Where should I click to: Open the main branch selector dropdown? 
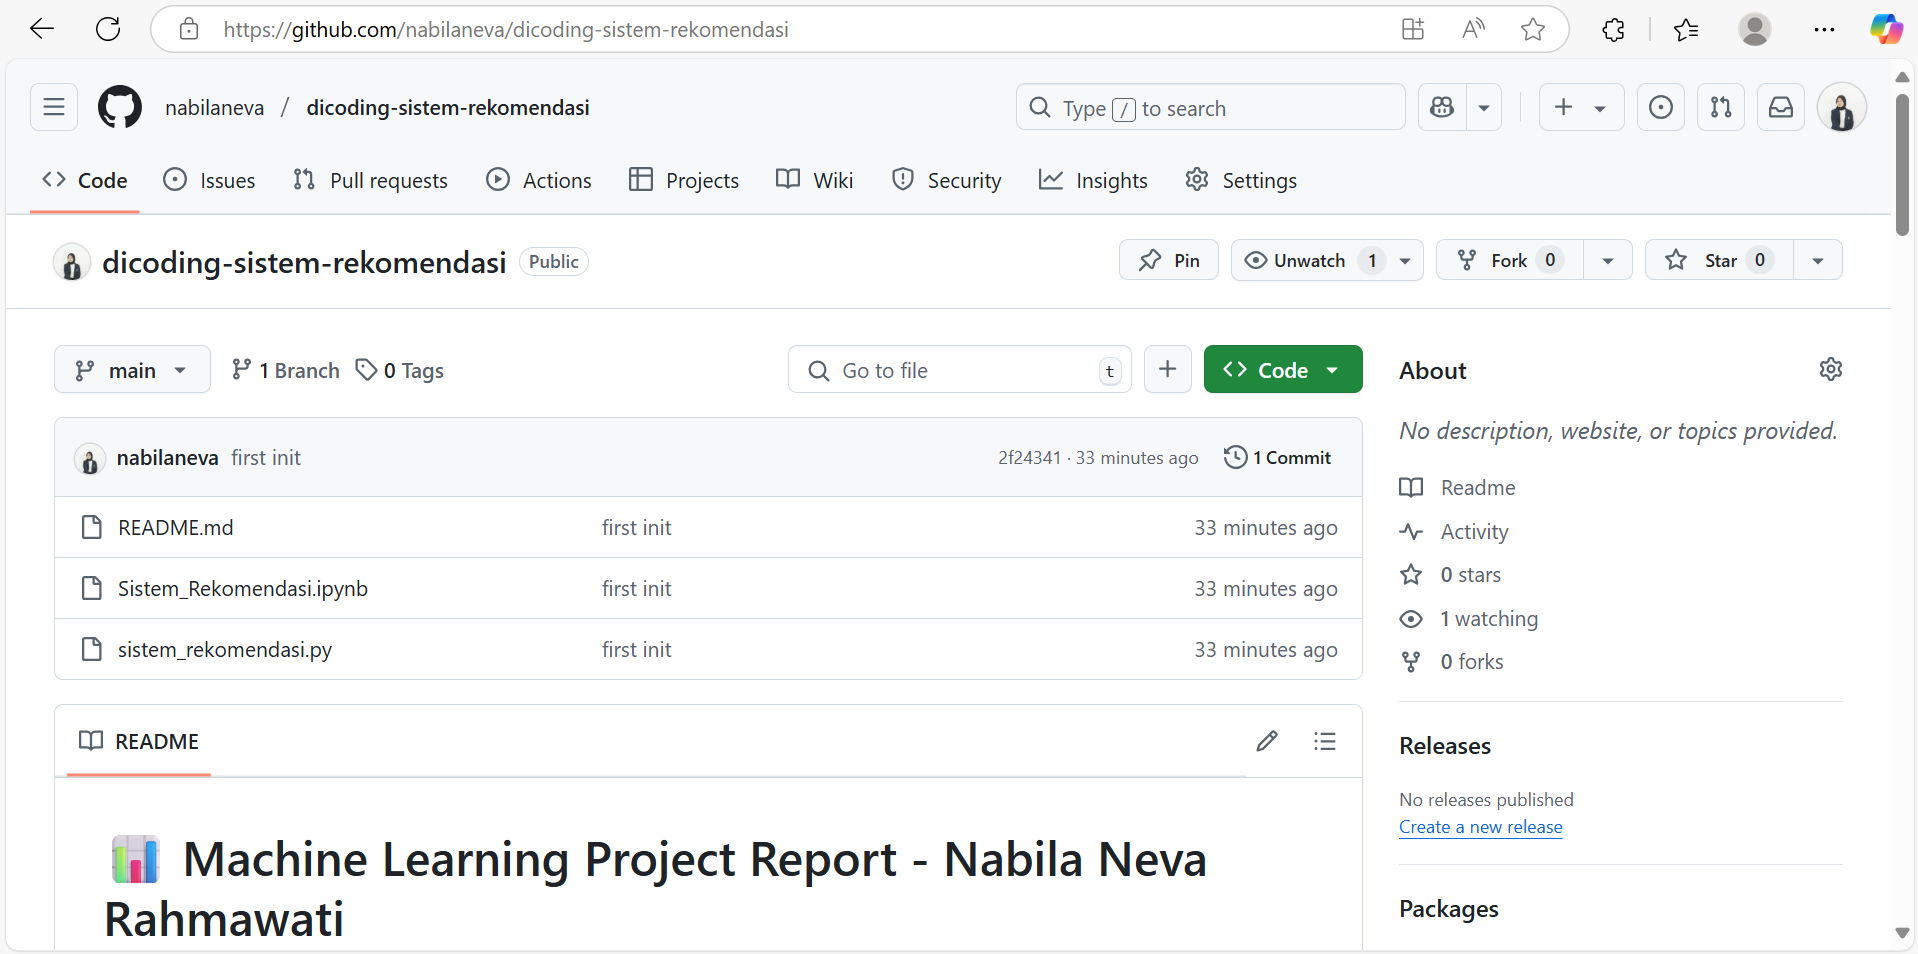[132, 370]
